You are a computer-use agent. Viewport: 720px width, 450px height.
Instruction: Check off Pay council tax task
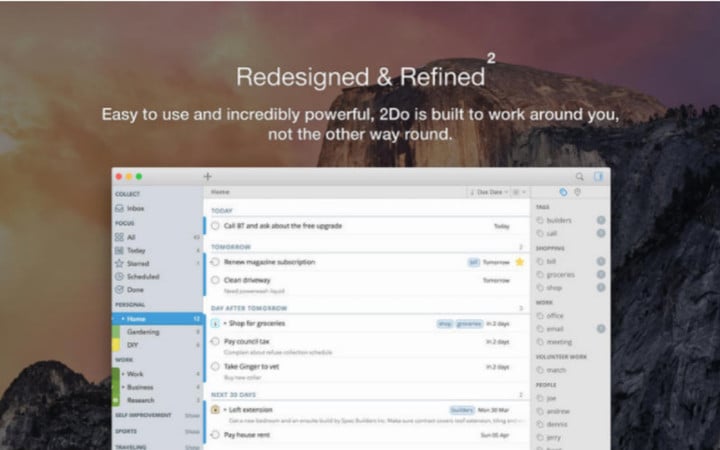pyautogui.click(x=215, y=342)
